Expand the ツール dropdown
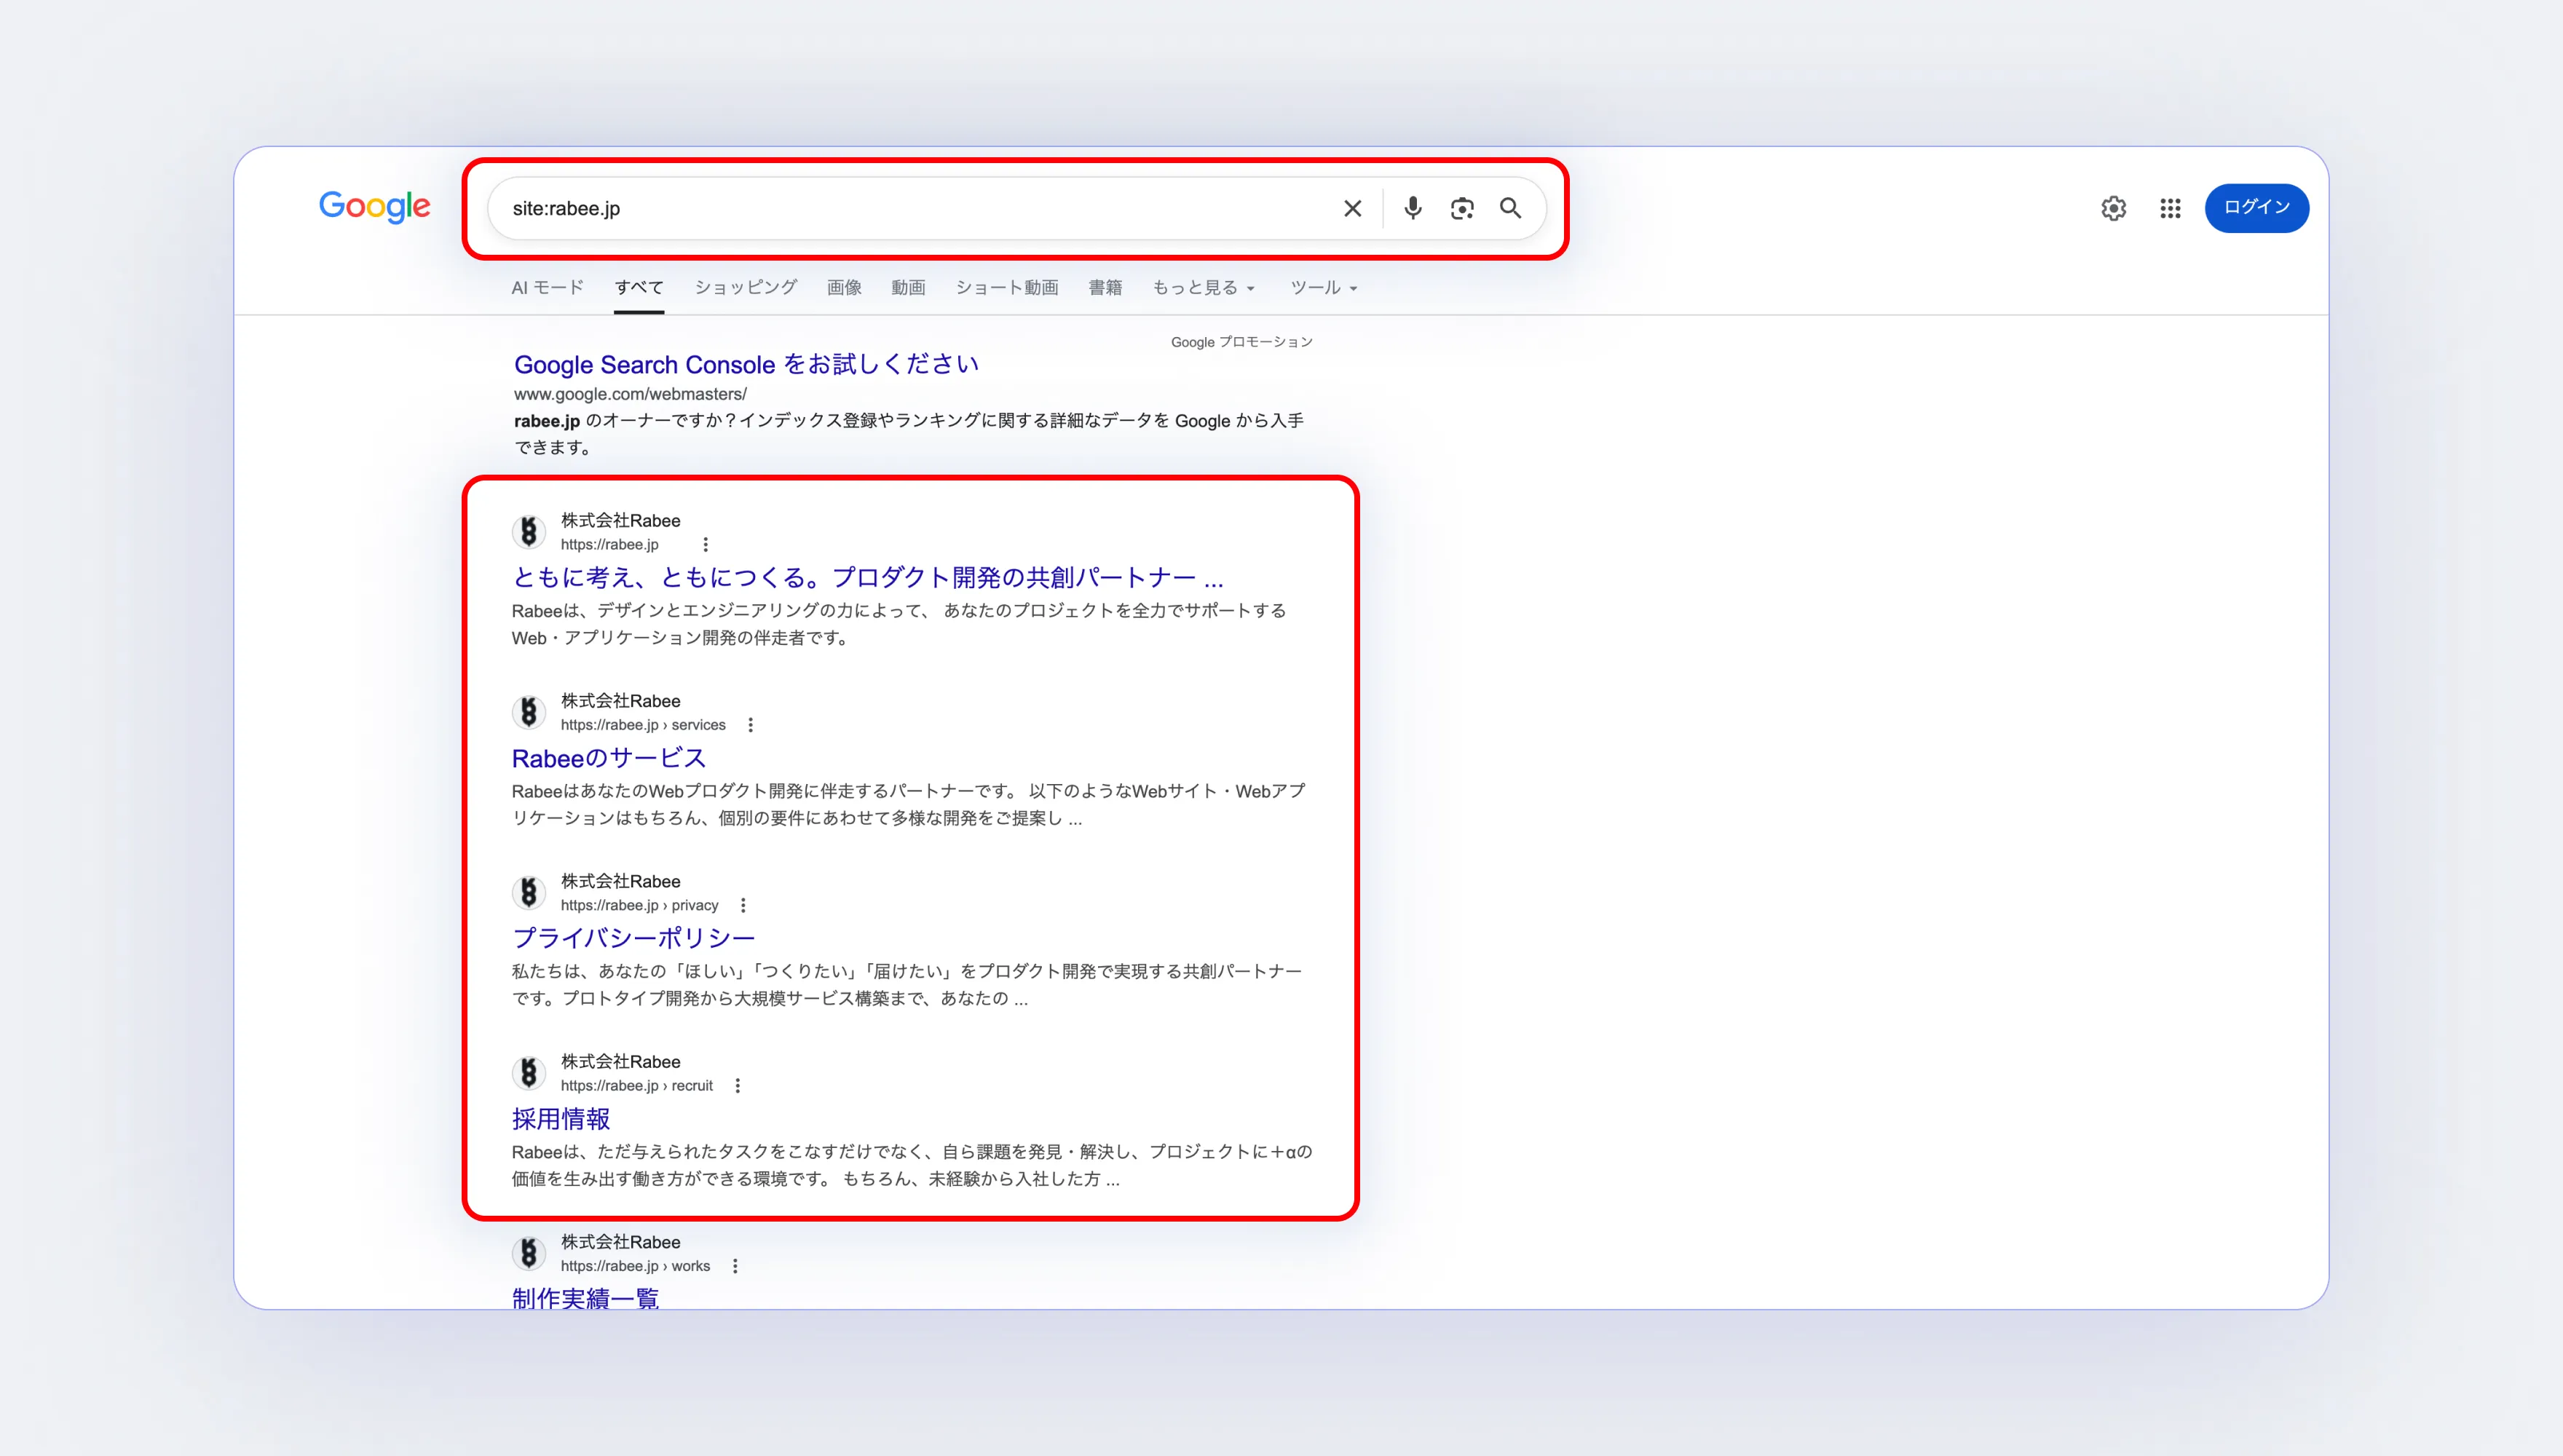2563x1456 pixels. pos(1324,288)
